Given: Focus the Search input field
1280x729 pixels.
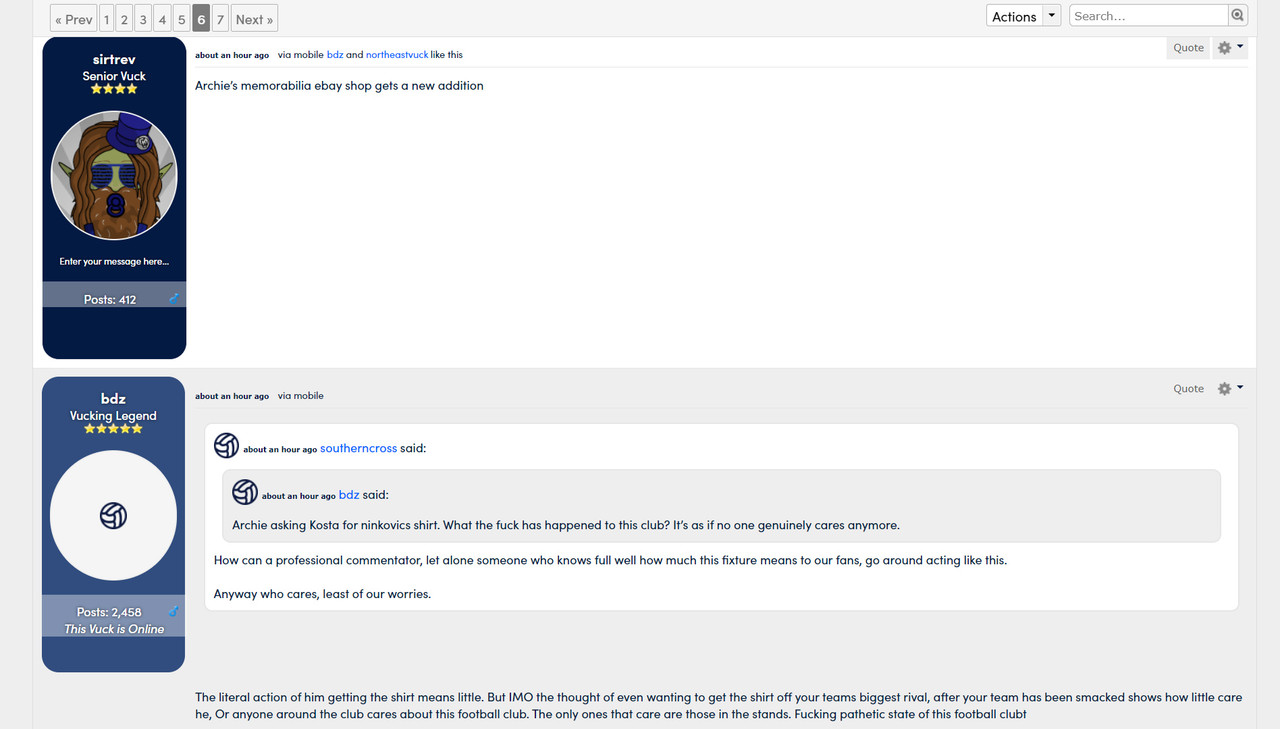Looking at the screenshot, I should pos(1149,16).
